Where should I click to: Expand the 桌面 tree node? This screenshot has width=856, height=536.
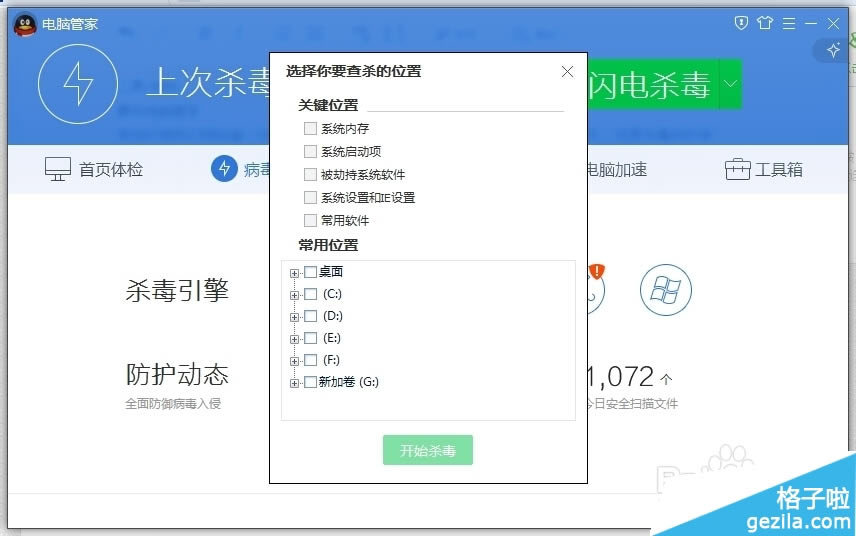294,273
